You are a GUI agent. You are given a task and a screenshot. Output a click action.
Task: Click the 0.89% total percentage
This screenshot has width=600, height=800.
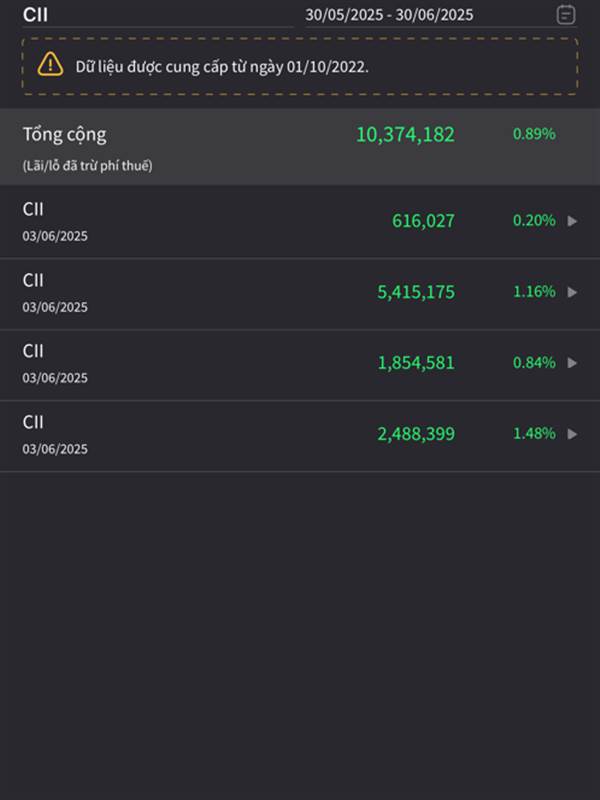click(x=534, y=134)
